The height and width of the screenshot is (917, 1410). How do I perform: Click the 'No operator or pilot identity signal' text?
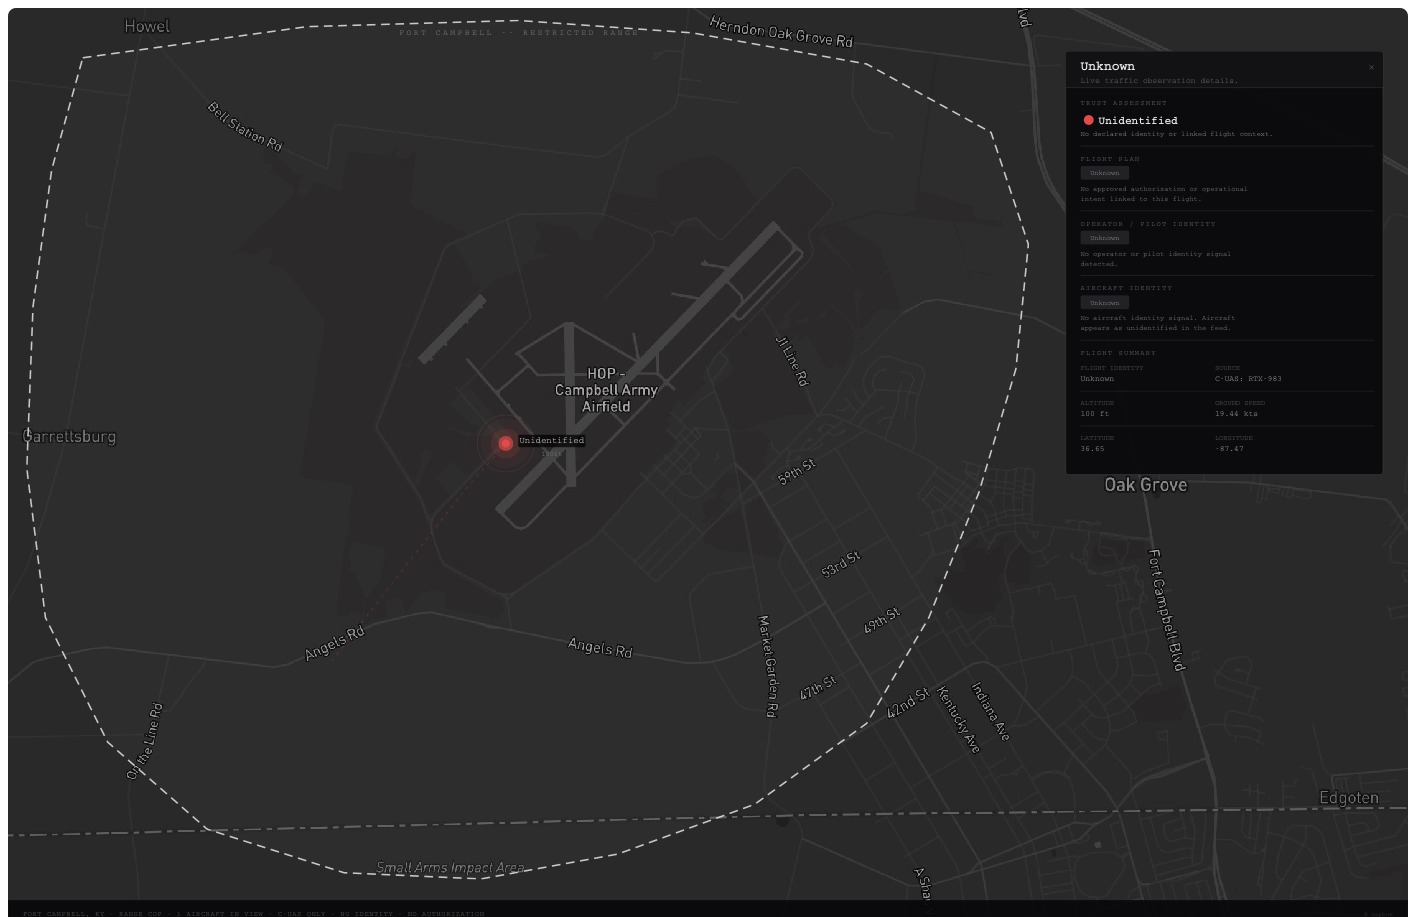pos(1155,259)
